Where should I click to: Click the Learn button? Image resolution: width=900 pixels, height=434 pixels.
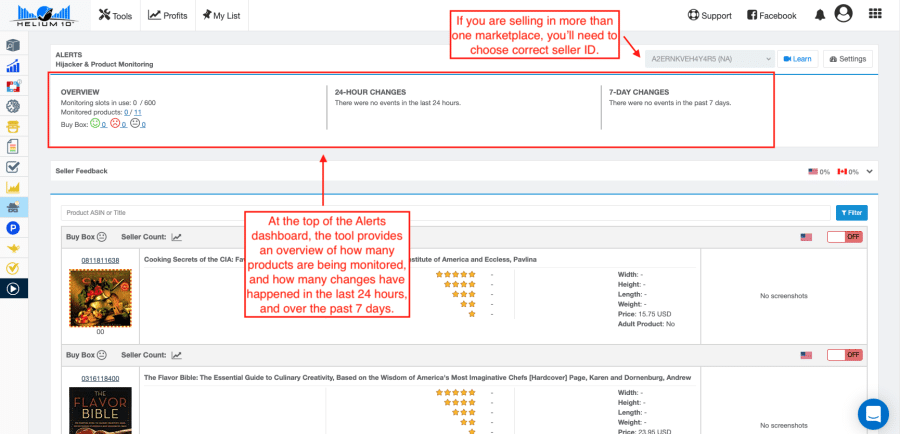(x=797, y=59)
